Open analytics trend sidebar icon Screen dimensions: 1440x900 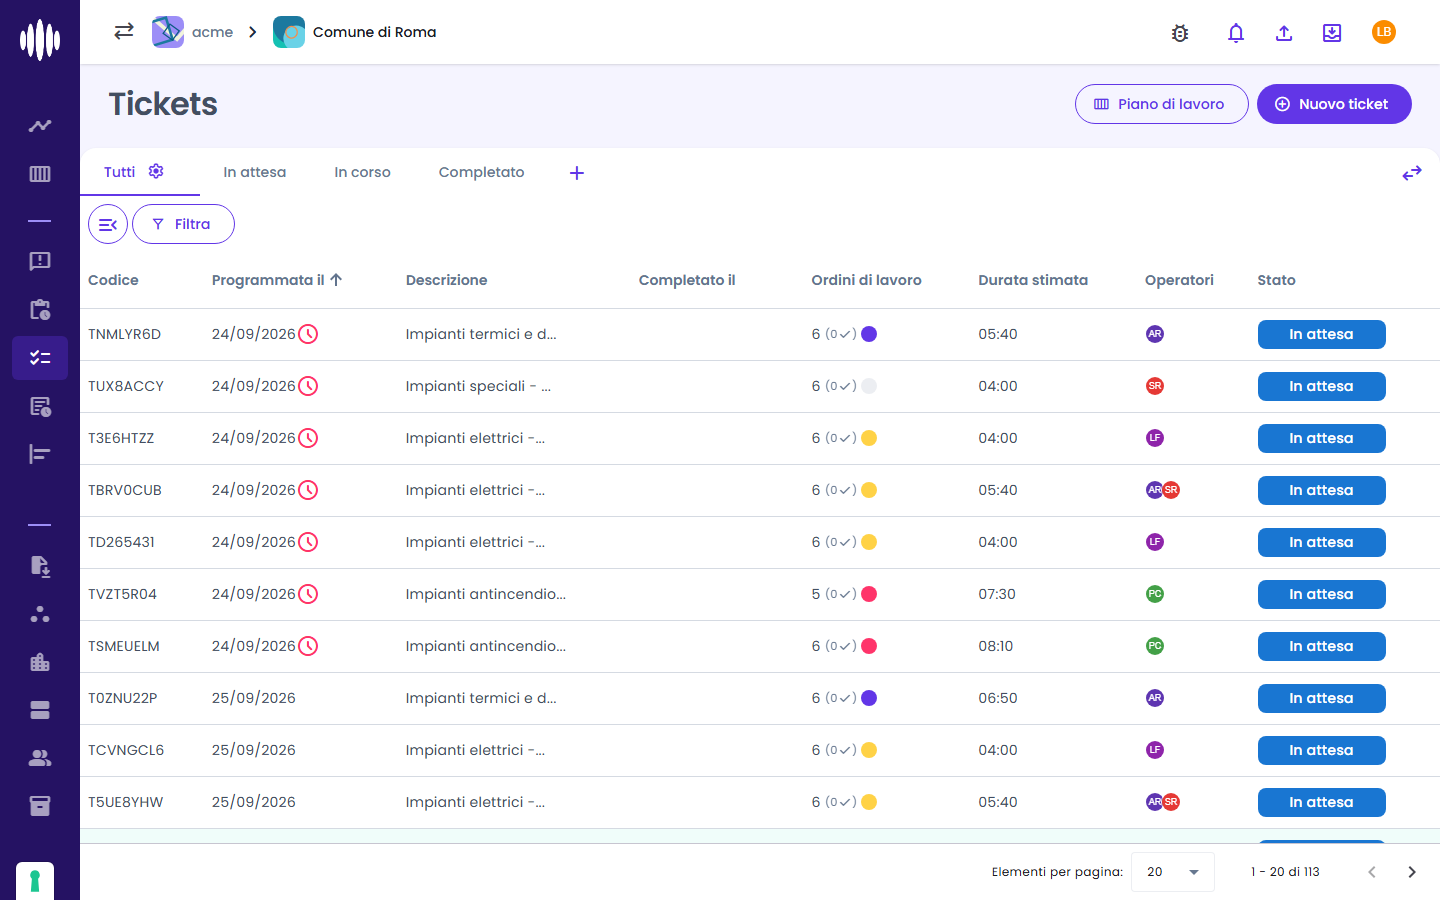(x=40, y=126)
